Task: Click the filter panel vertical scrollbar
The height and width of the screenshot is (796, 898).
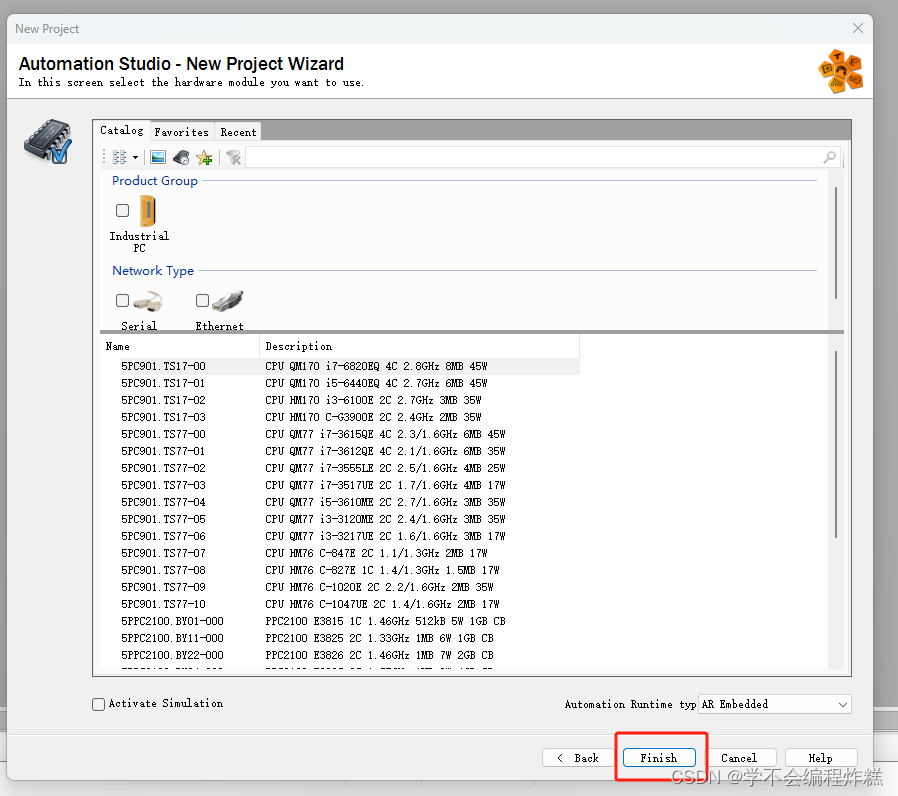Action: 836,243
